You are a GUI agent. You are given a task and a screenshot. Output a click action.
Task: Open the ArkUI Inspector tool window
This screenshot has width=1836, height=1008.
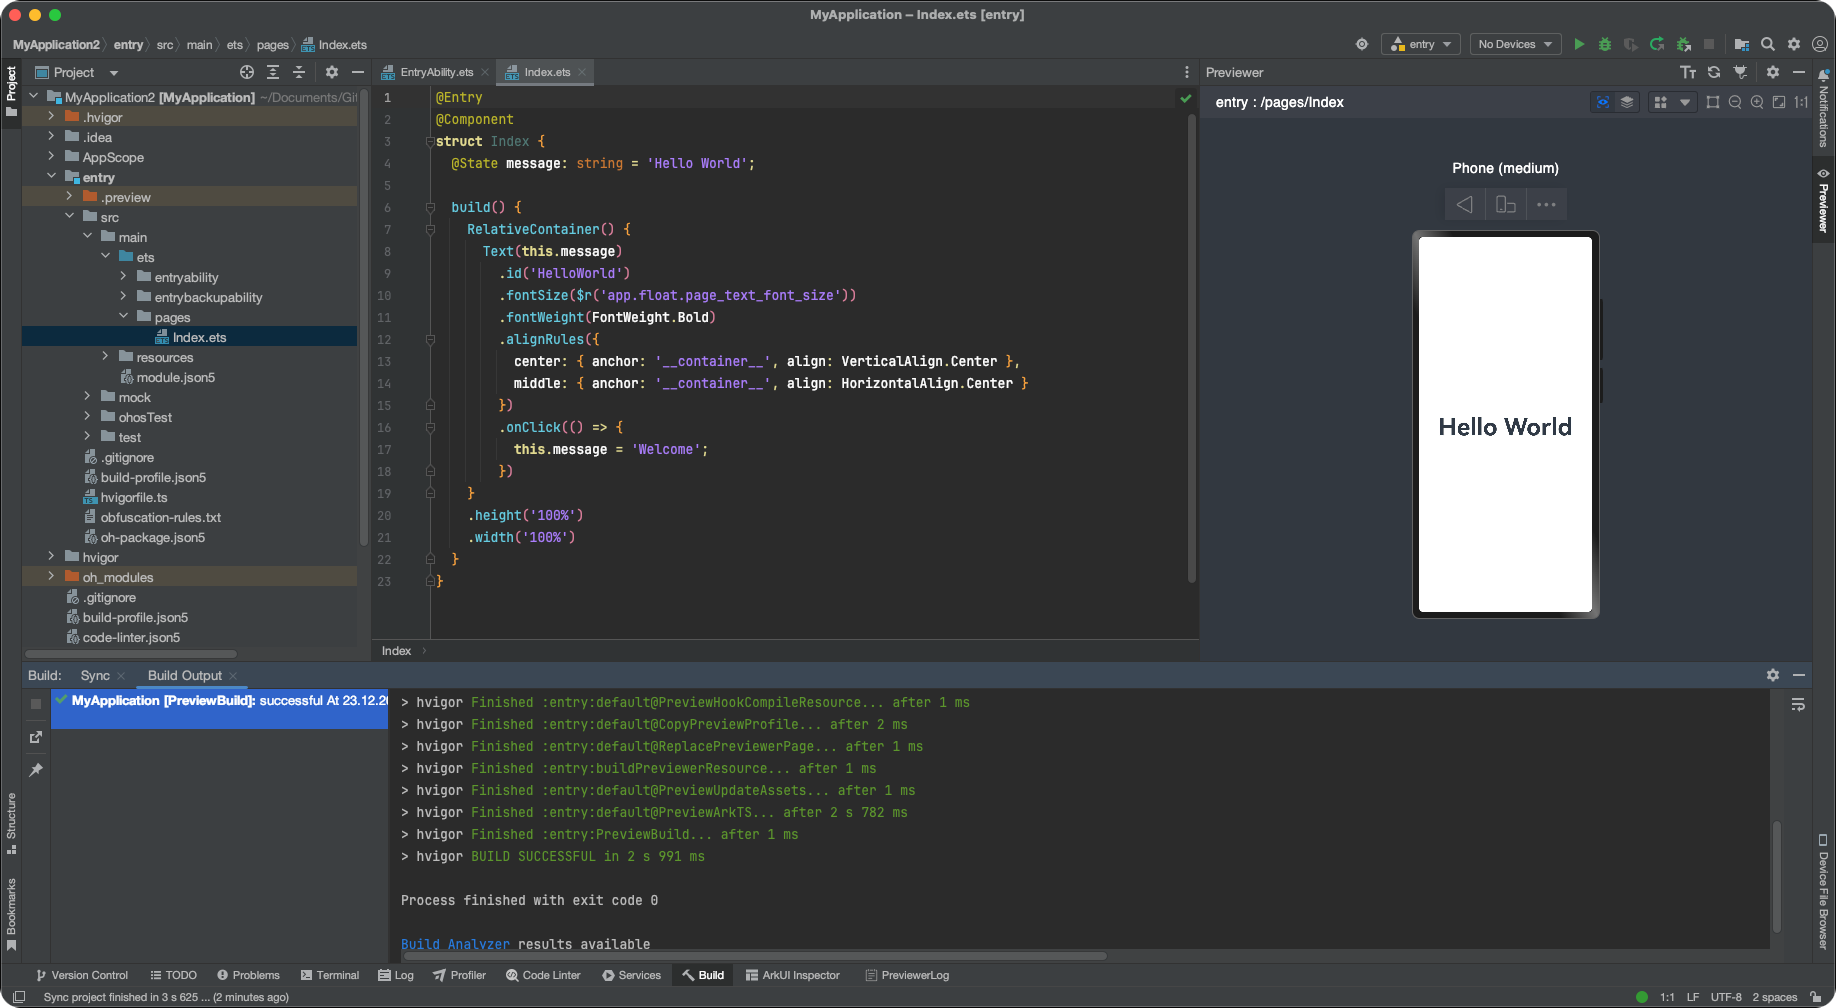(x=792, y=975)
